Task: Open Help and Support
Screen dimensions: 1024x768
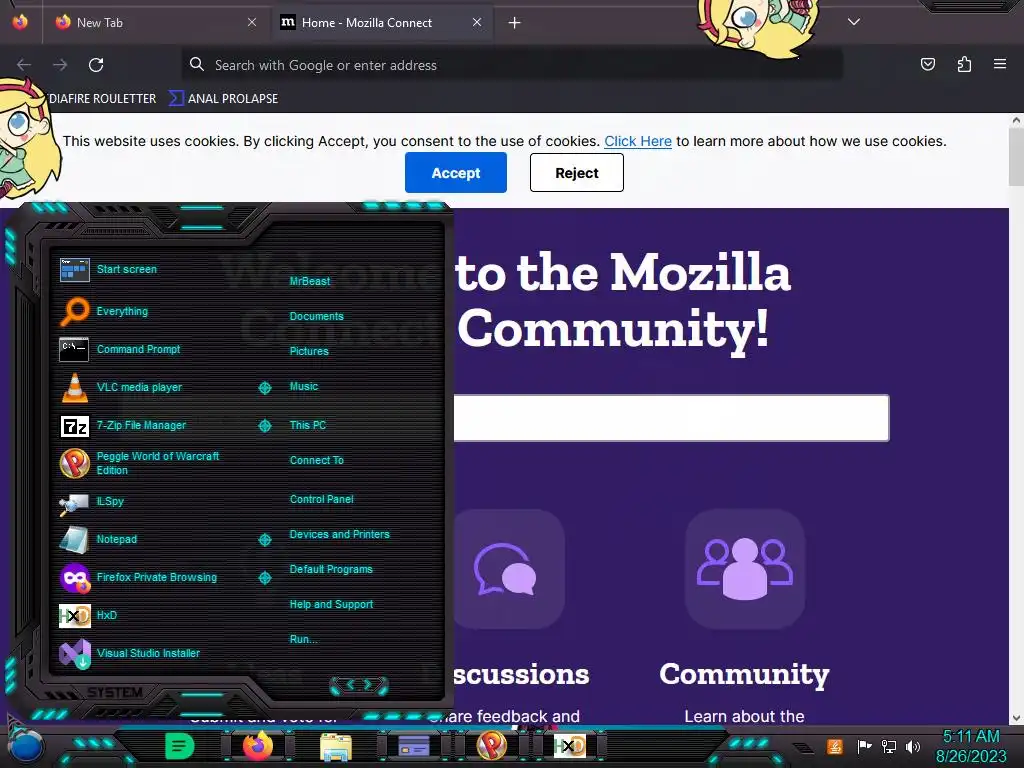Action: tap(331, 605)
